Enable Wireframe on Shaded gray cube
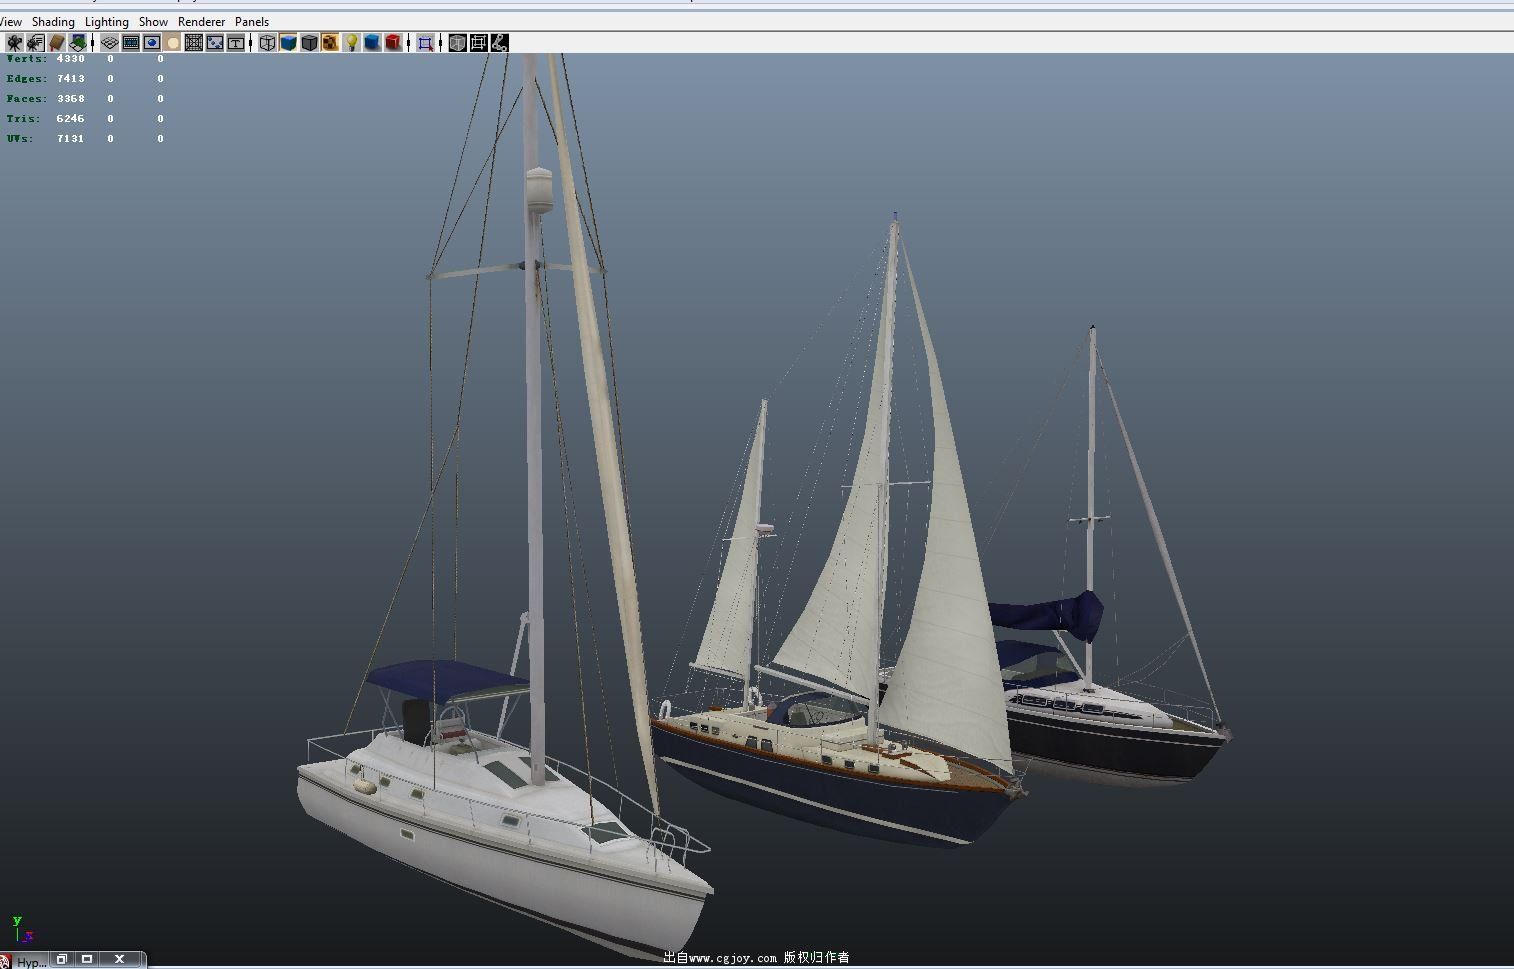The height and width of the screenshot is (969, 1514). coord(309,43)
